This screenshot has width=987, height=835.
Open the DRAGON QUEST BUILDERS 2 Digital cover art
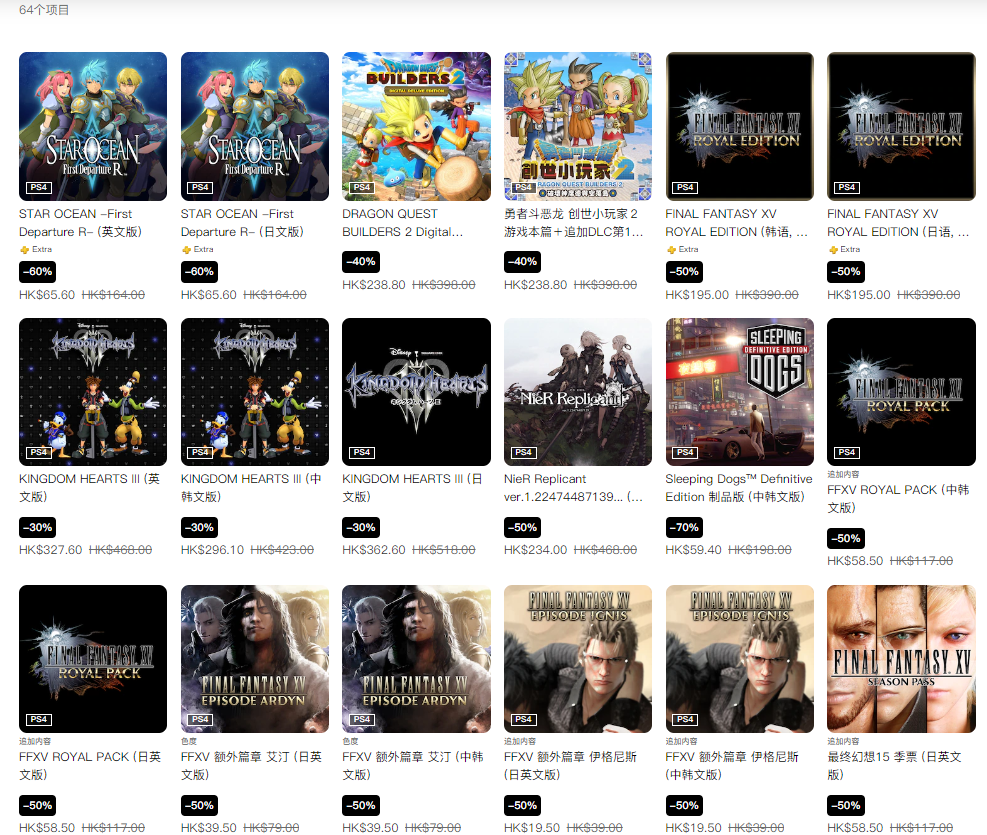point(416,126)
